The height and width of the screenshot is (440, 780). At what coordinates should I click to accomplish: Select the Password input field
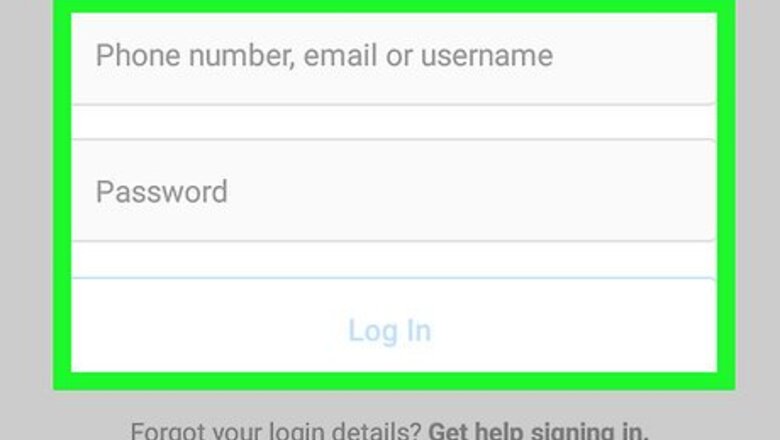coord(394,190)
